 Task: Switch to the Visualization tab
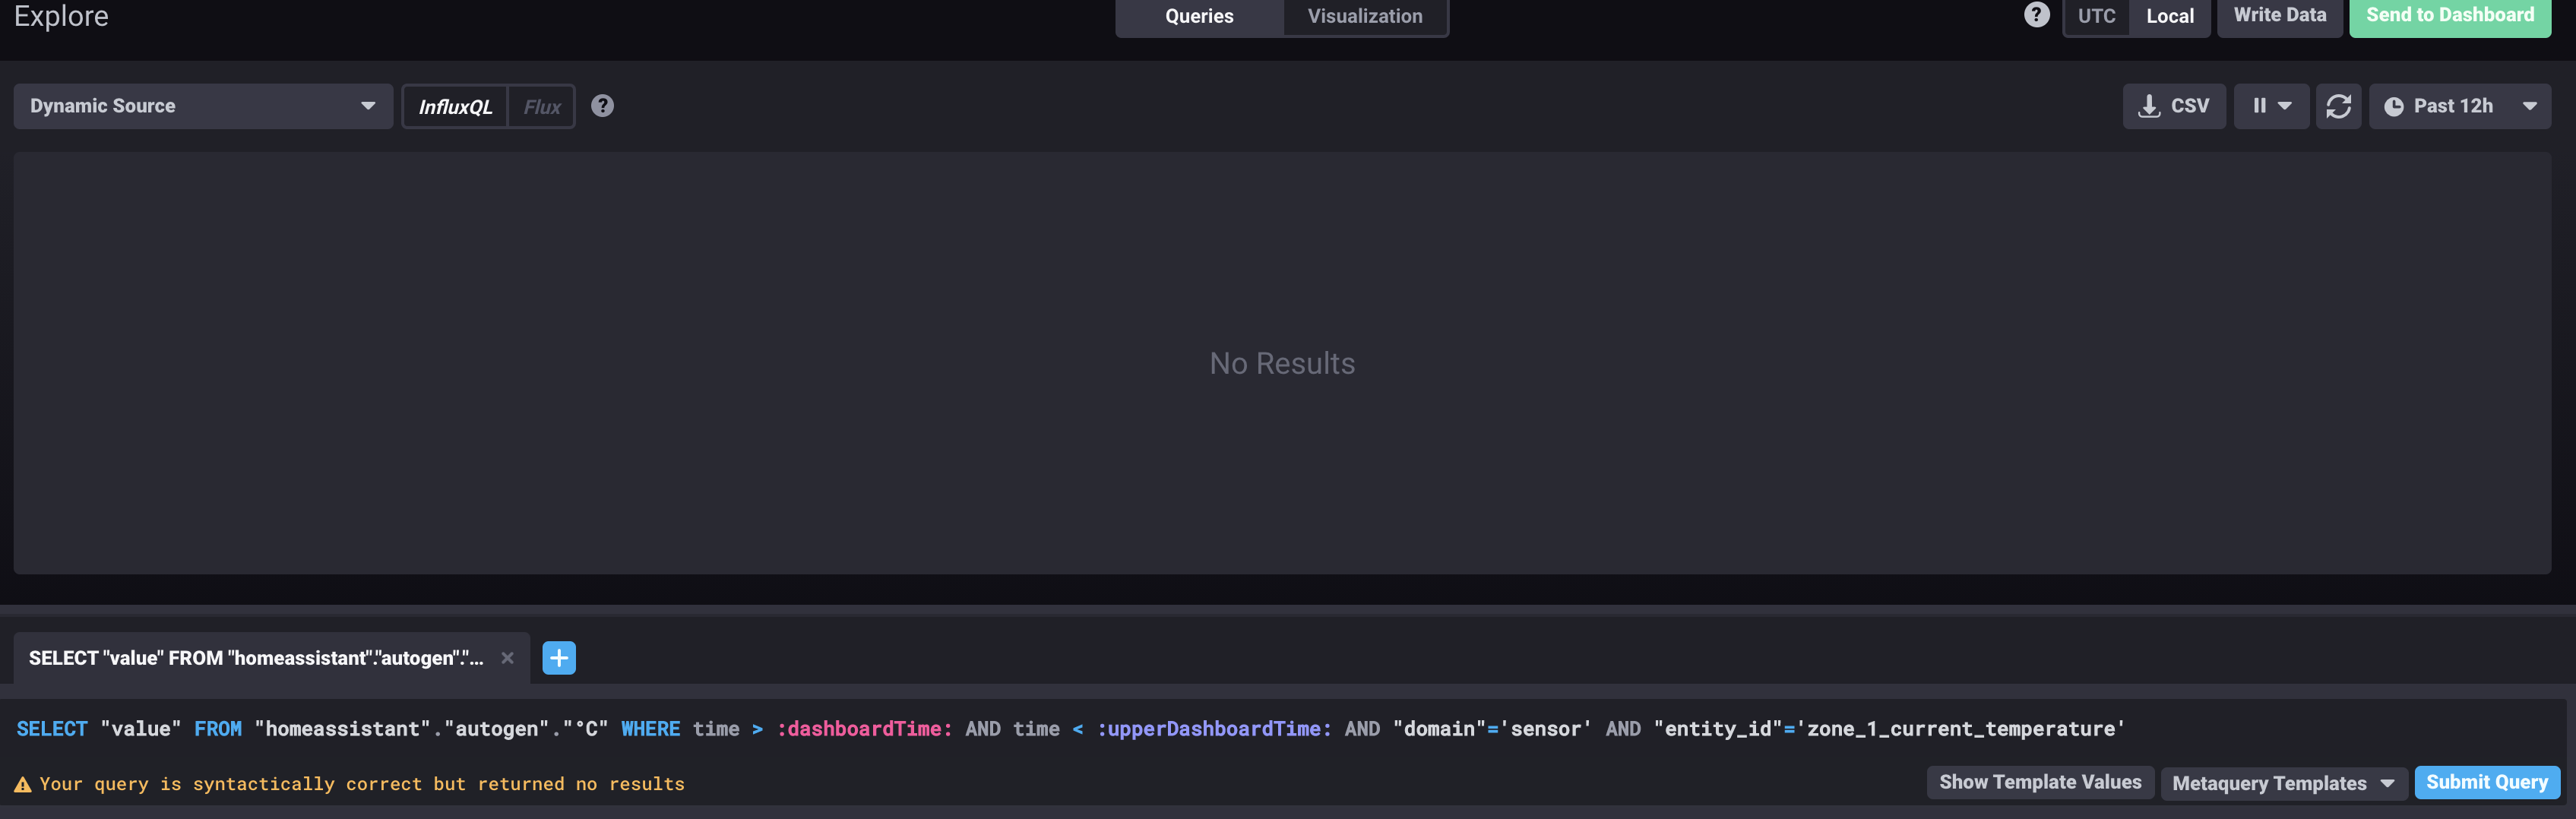pyautogui.click(x=1364, y=16)
